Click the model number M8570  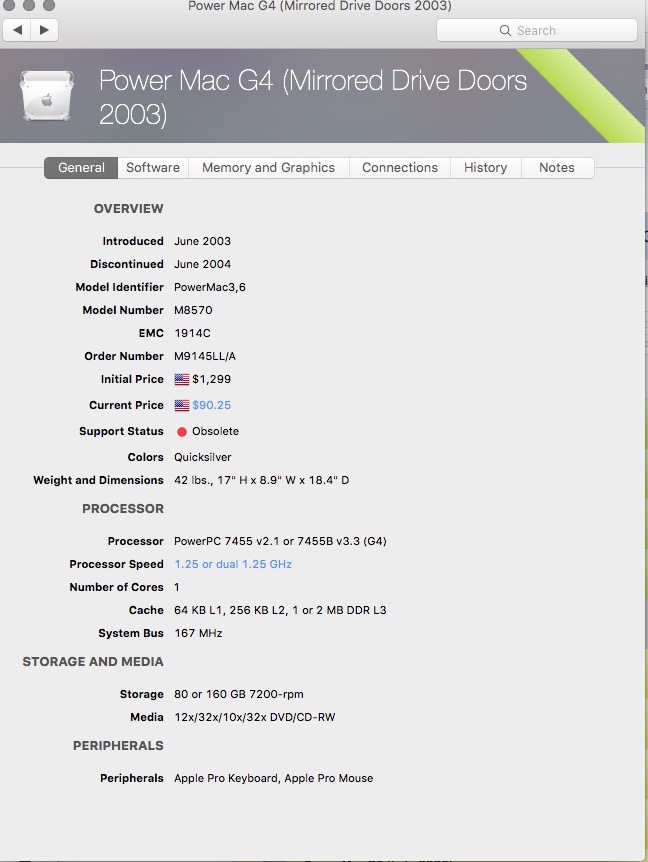193,311
